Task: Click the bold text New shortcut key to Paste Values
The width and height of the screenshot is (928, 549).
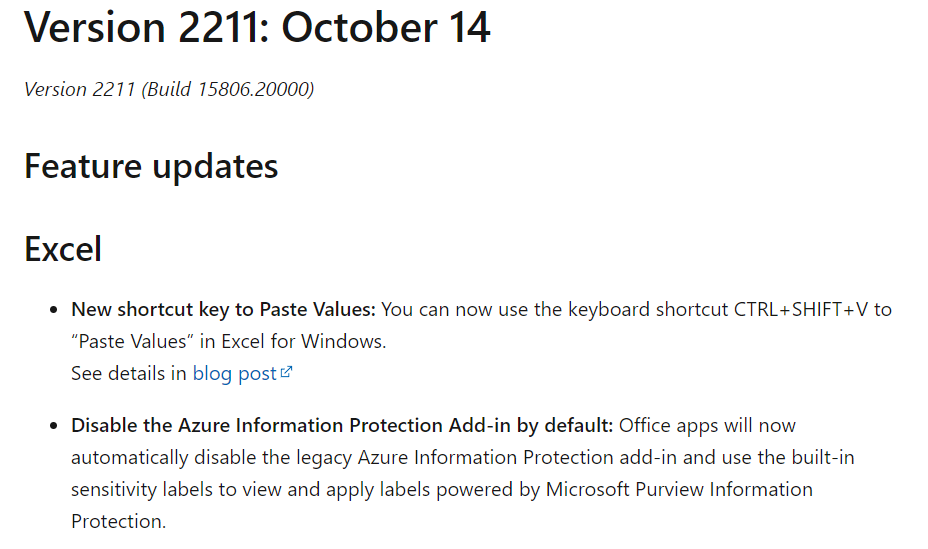Action: click(223, 309)
